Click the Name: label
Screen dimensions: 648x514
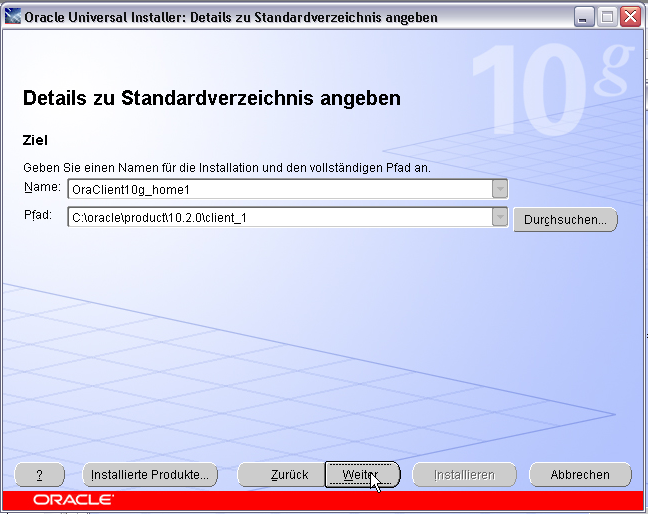[42, 187]
